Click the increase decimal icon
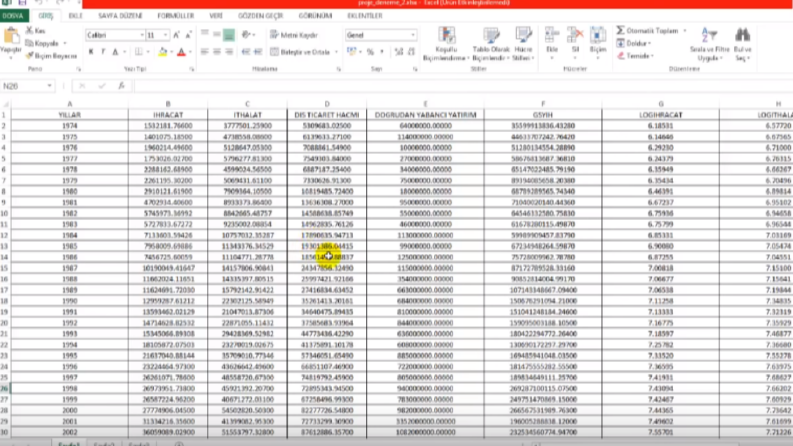 click(x=399, y=52)
